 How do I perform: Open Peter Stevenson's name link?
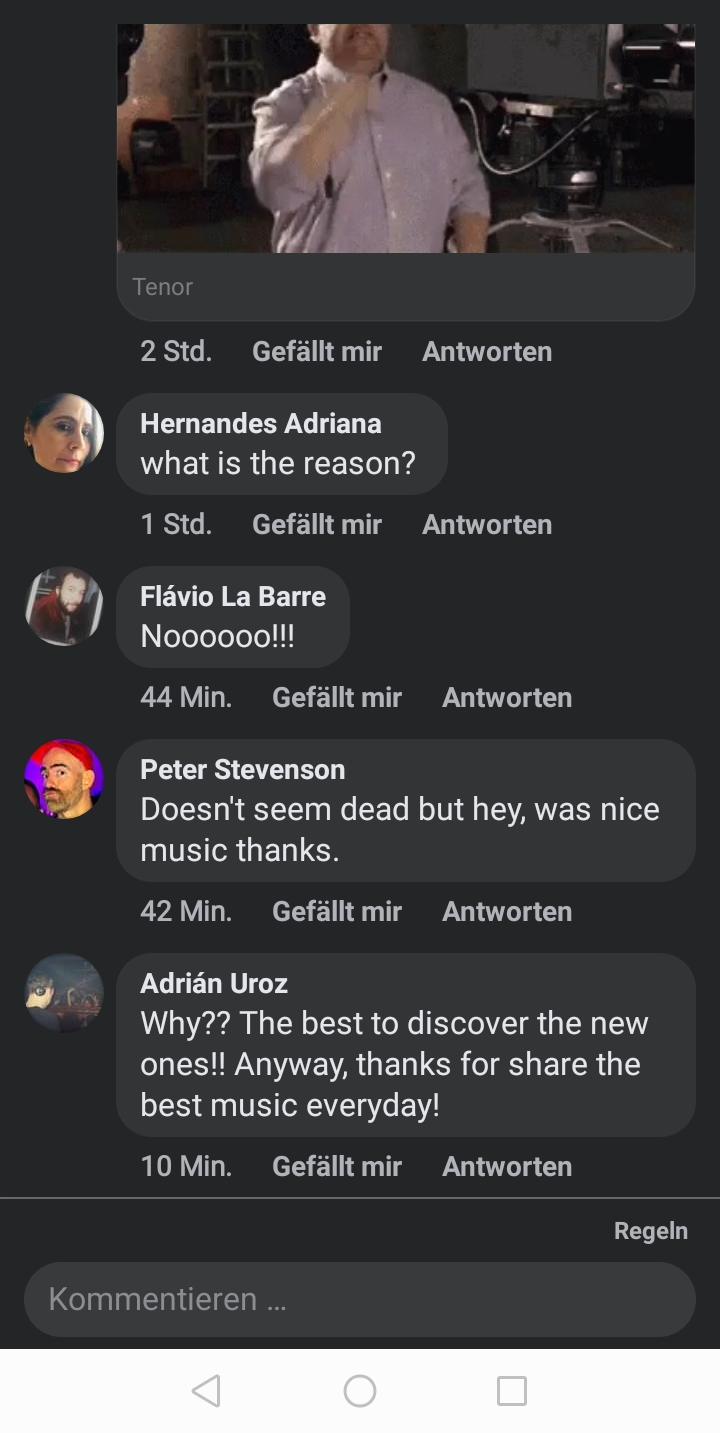pyautogui.click(x=243, y=769)
